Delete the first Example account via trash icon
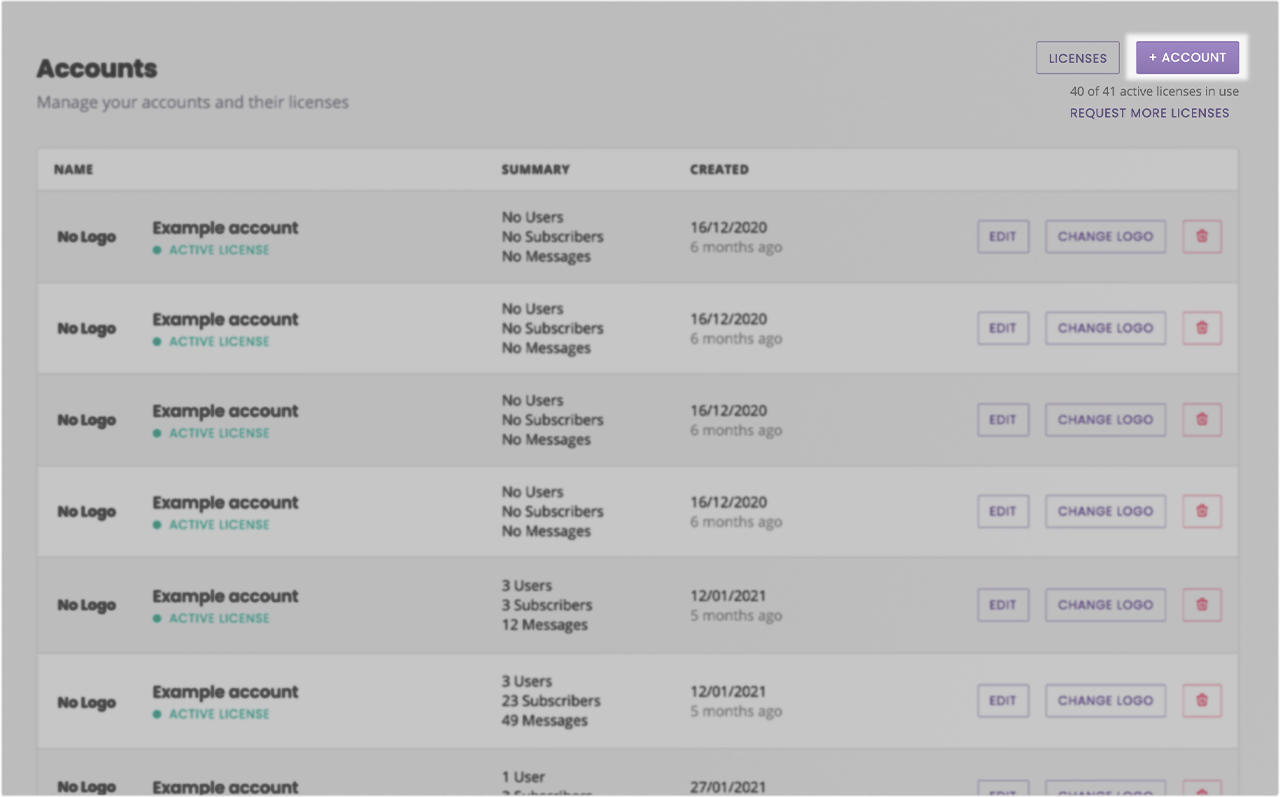The height and width of the screenshot is (797, 1280). point(1201,236)
